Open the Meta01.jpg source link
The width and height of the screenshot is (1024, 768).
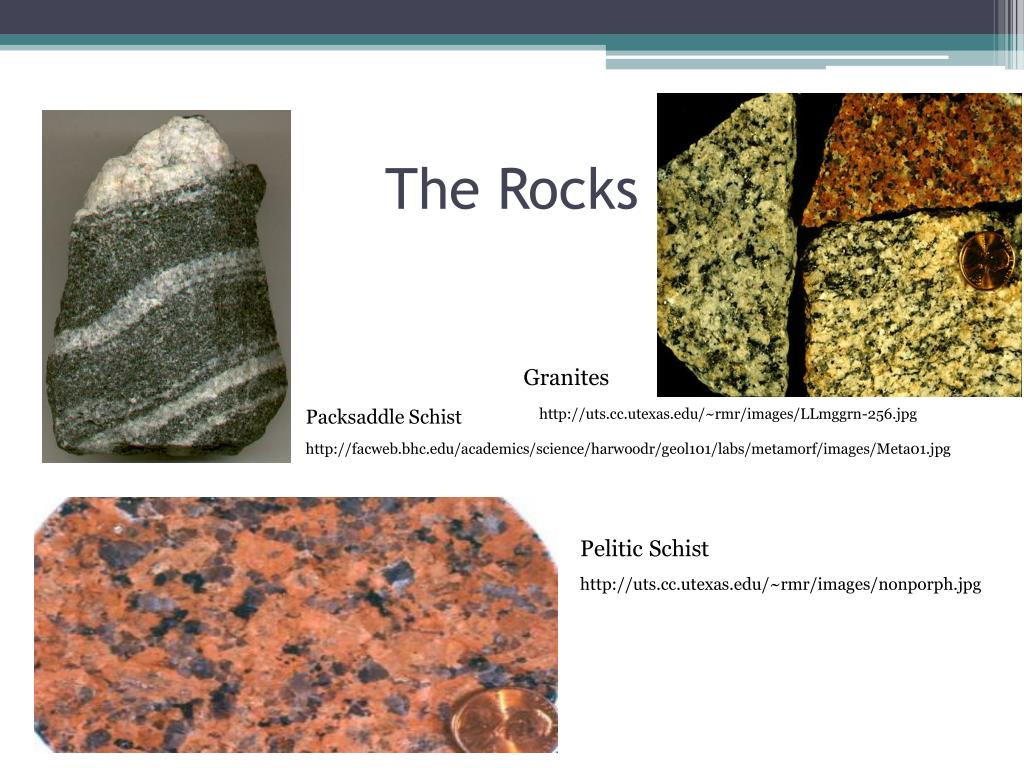click(627, 451)
